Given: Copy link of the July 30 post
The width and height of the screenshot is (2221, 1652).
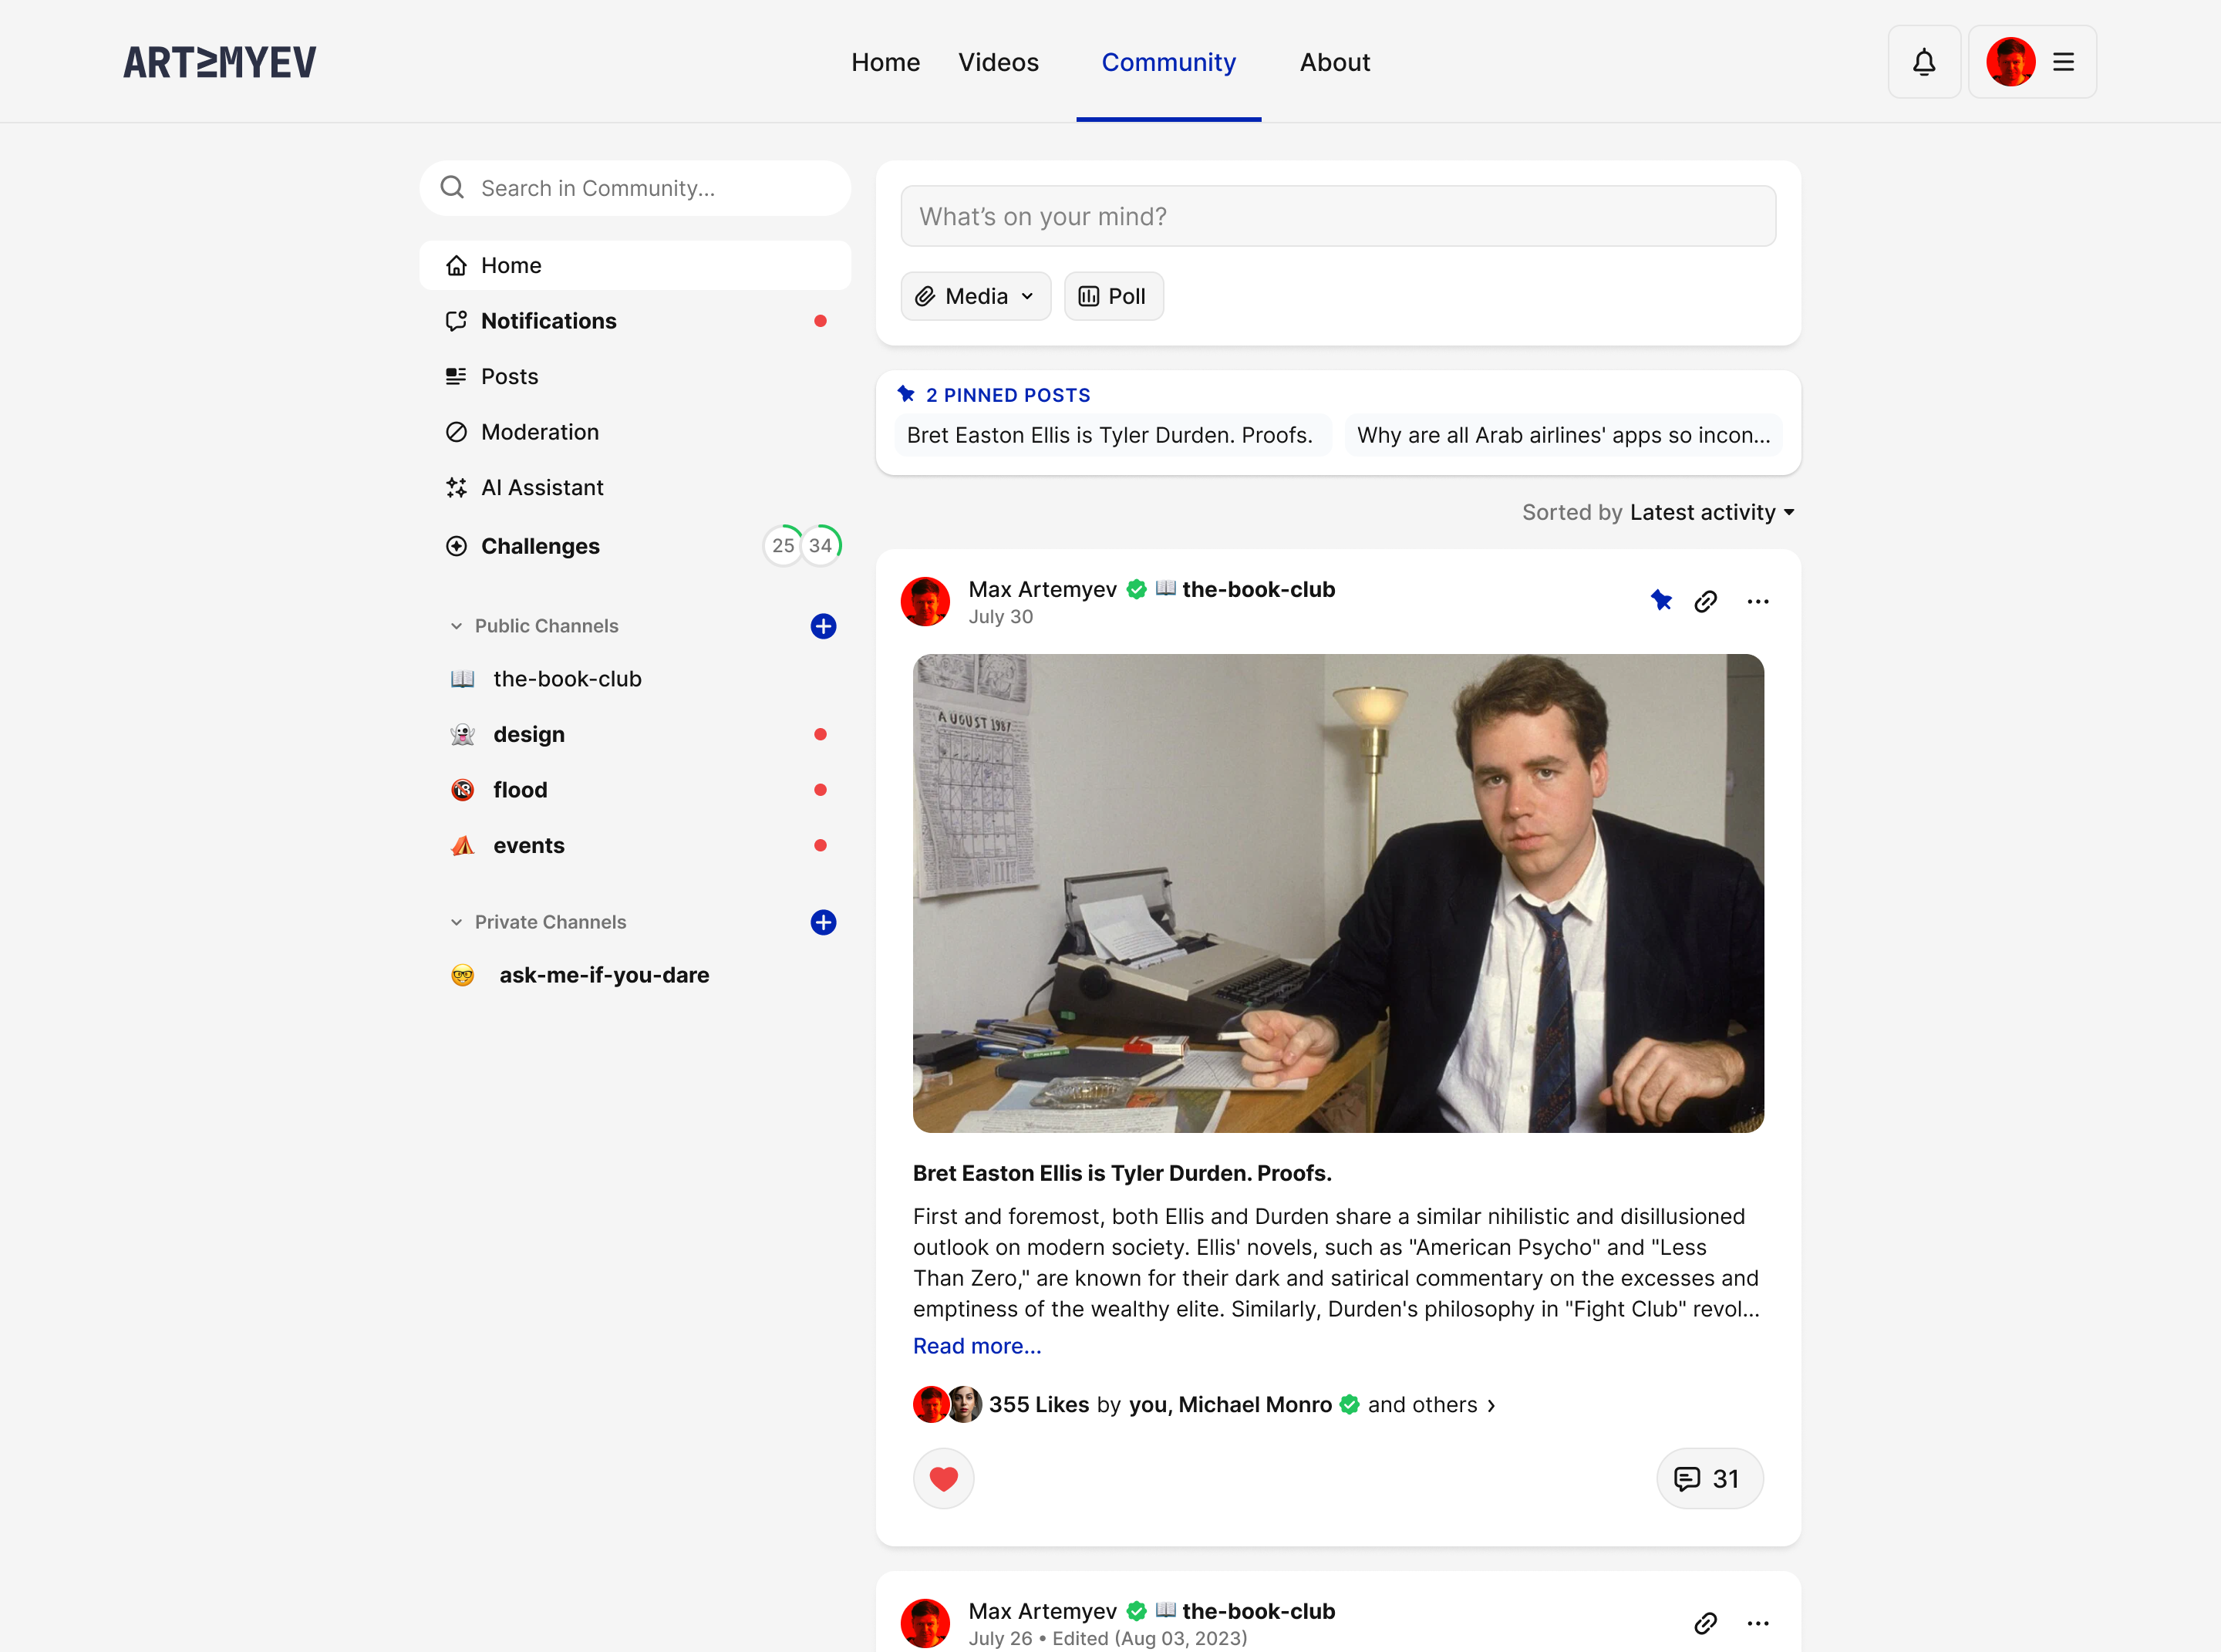Looking at the screenshot, I should tap(1705, 601).
